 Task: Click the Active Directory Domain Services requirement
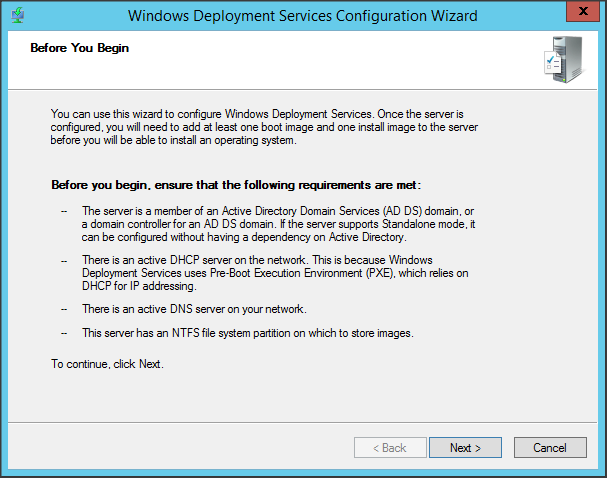[x=266, y=225]
